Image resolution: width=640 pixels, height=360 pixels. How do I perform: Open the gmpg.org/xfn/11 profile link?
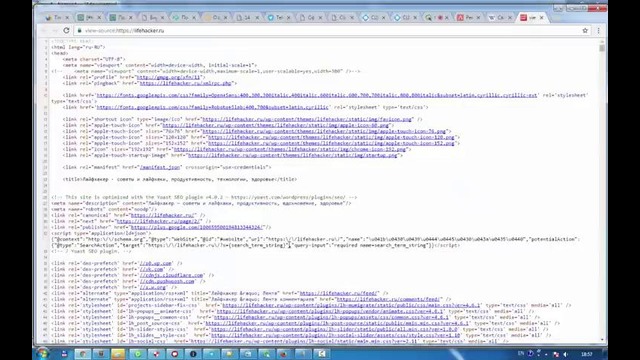pos(169,77)
